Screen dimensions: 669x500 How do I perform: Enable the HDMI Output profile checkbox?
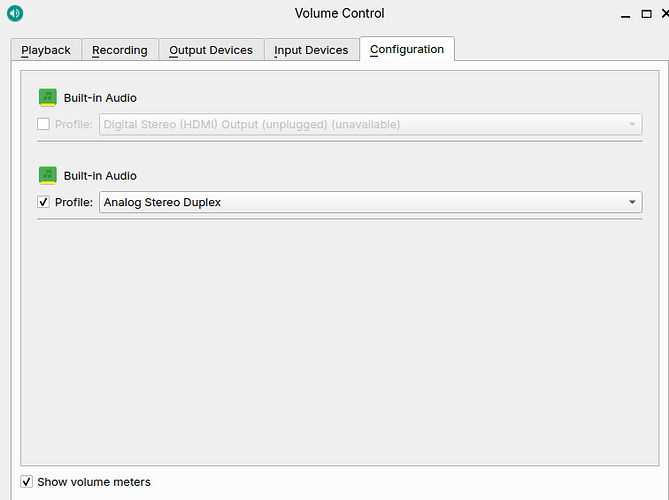(x=43, y=124)
